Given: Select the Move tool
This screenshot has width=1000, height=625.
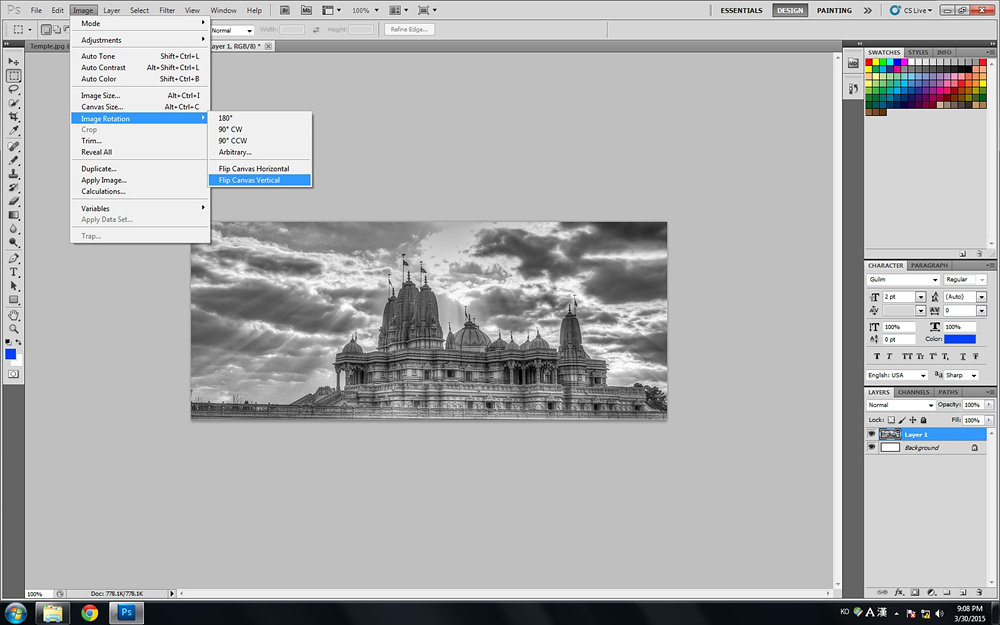Looking at the screenshot, I should click(x=14, y=62).
